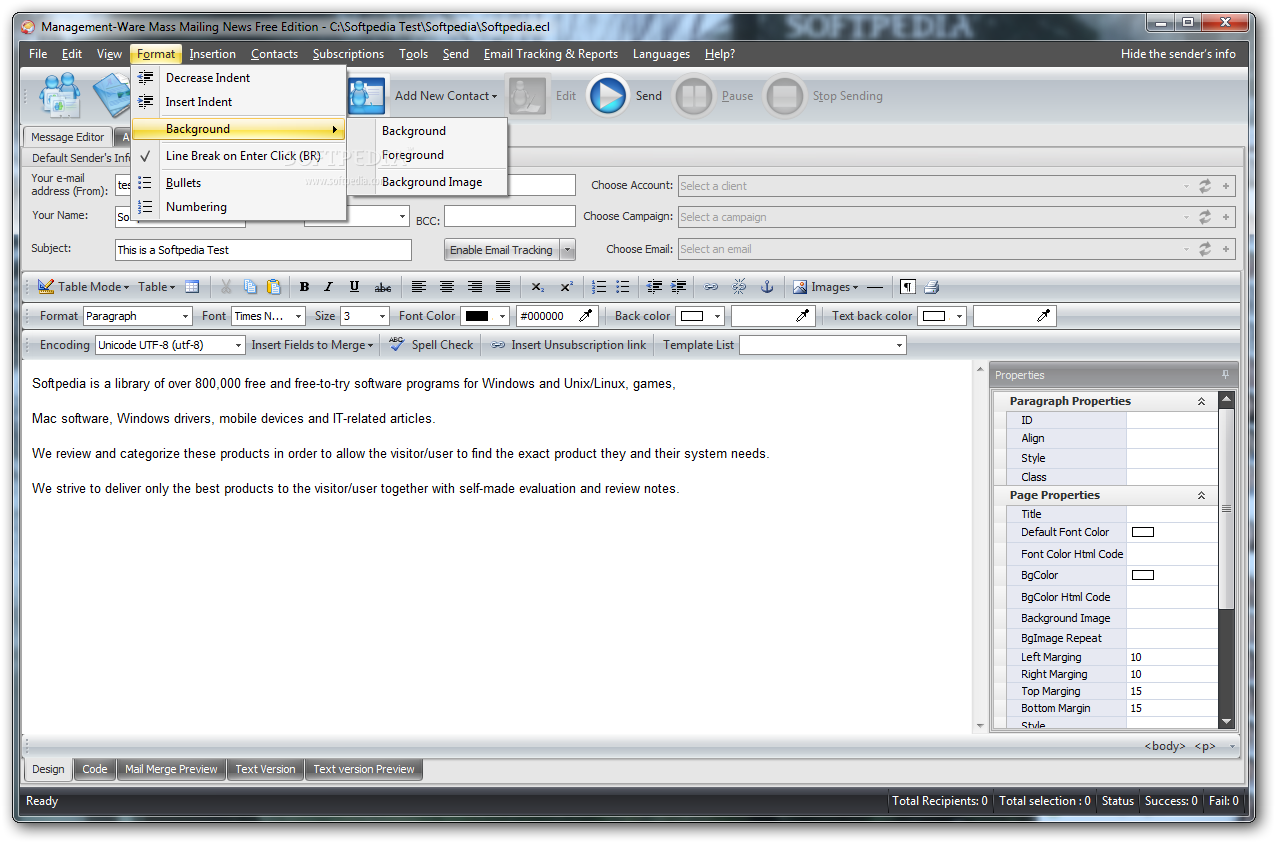Justify text alignment

[503, 287]
